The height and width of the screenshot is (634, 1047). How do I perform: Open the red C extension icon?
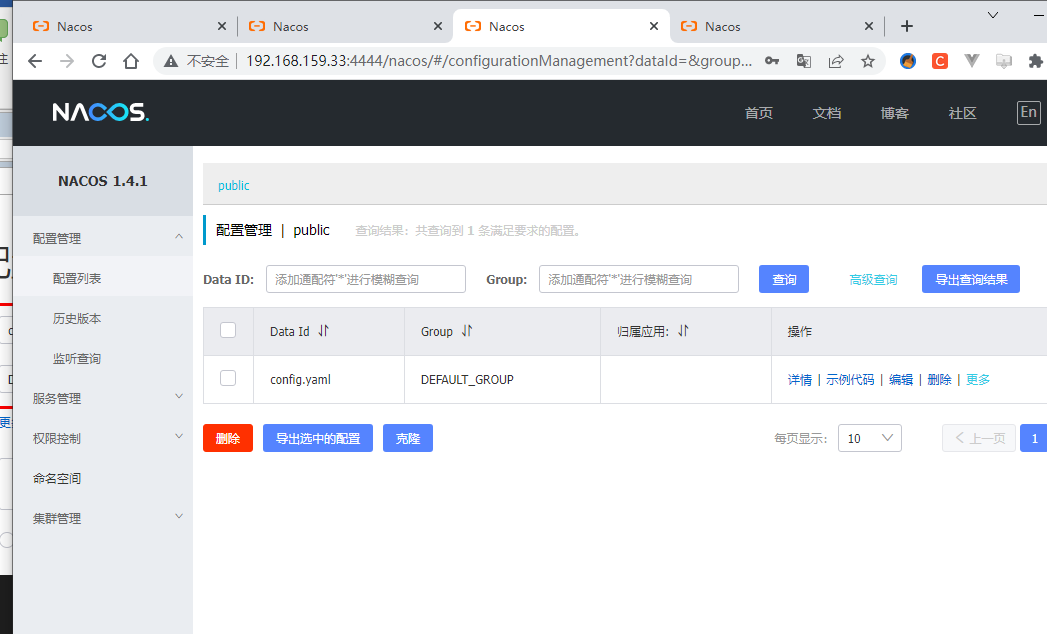click(x=939, y=61)
